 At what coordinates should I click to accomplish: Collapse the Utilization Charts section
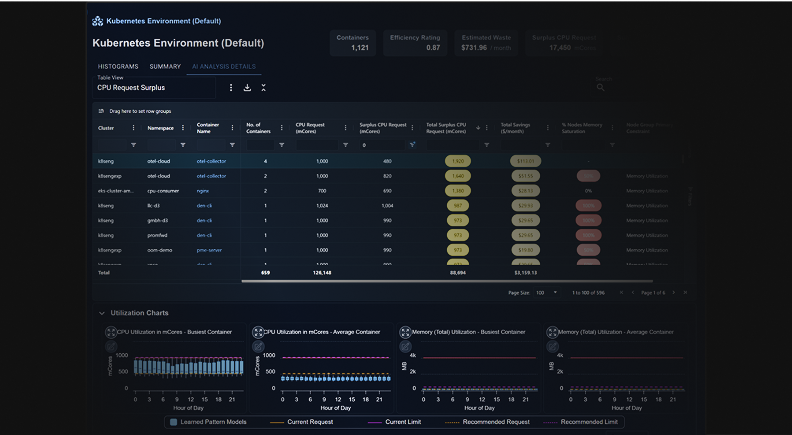[102, 313]
